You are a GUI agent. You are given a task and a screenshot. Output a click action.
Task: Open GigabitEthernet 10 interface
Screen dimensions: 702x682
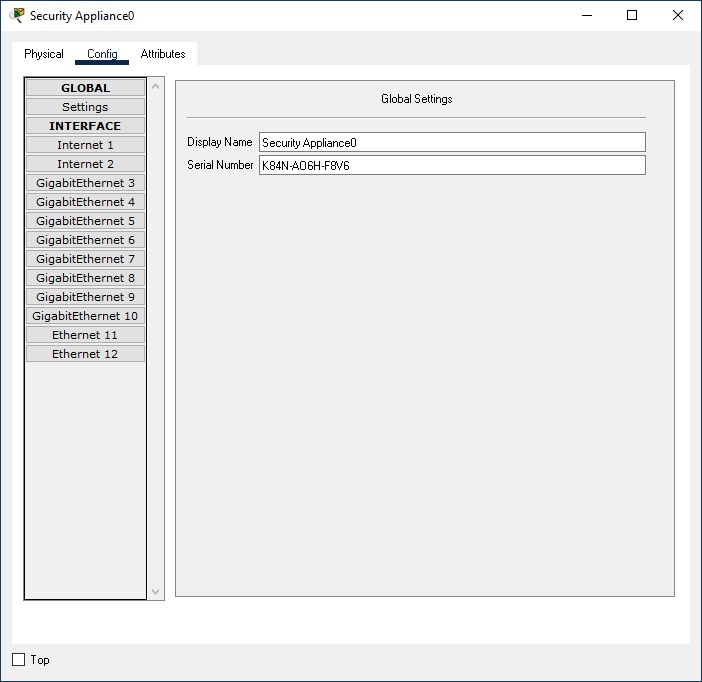pyautogui.click(x=86, y=316)
